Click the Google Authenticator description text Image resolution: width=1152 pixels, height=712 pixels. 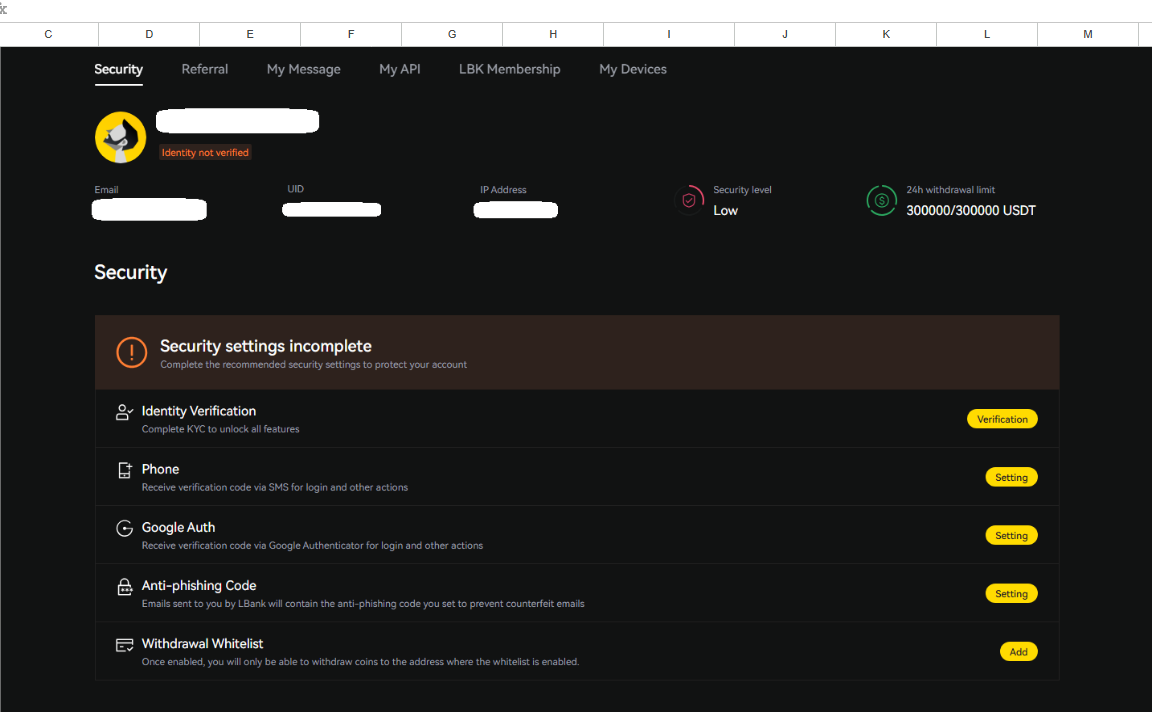click(312, 545)
